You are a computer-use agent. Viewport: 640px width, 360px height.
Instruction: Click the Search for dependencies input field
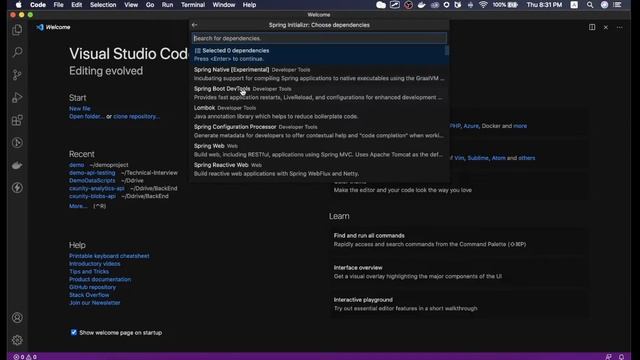tap(319, 38)
